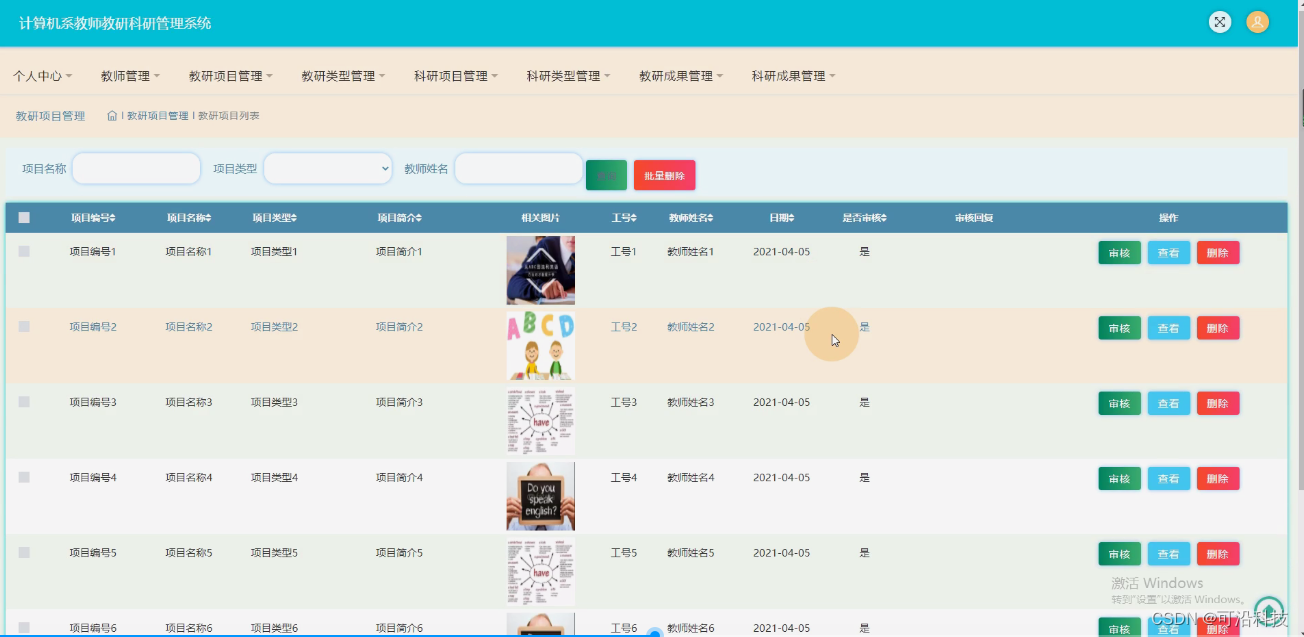
Task: Click the 教研项目列表 breadcrumb text
Action: click(x=229, y=116)
